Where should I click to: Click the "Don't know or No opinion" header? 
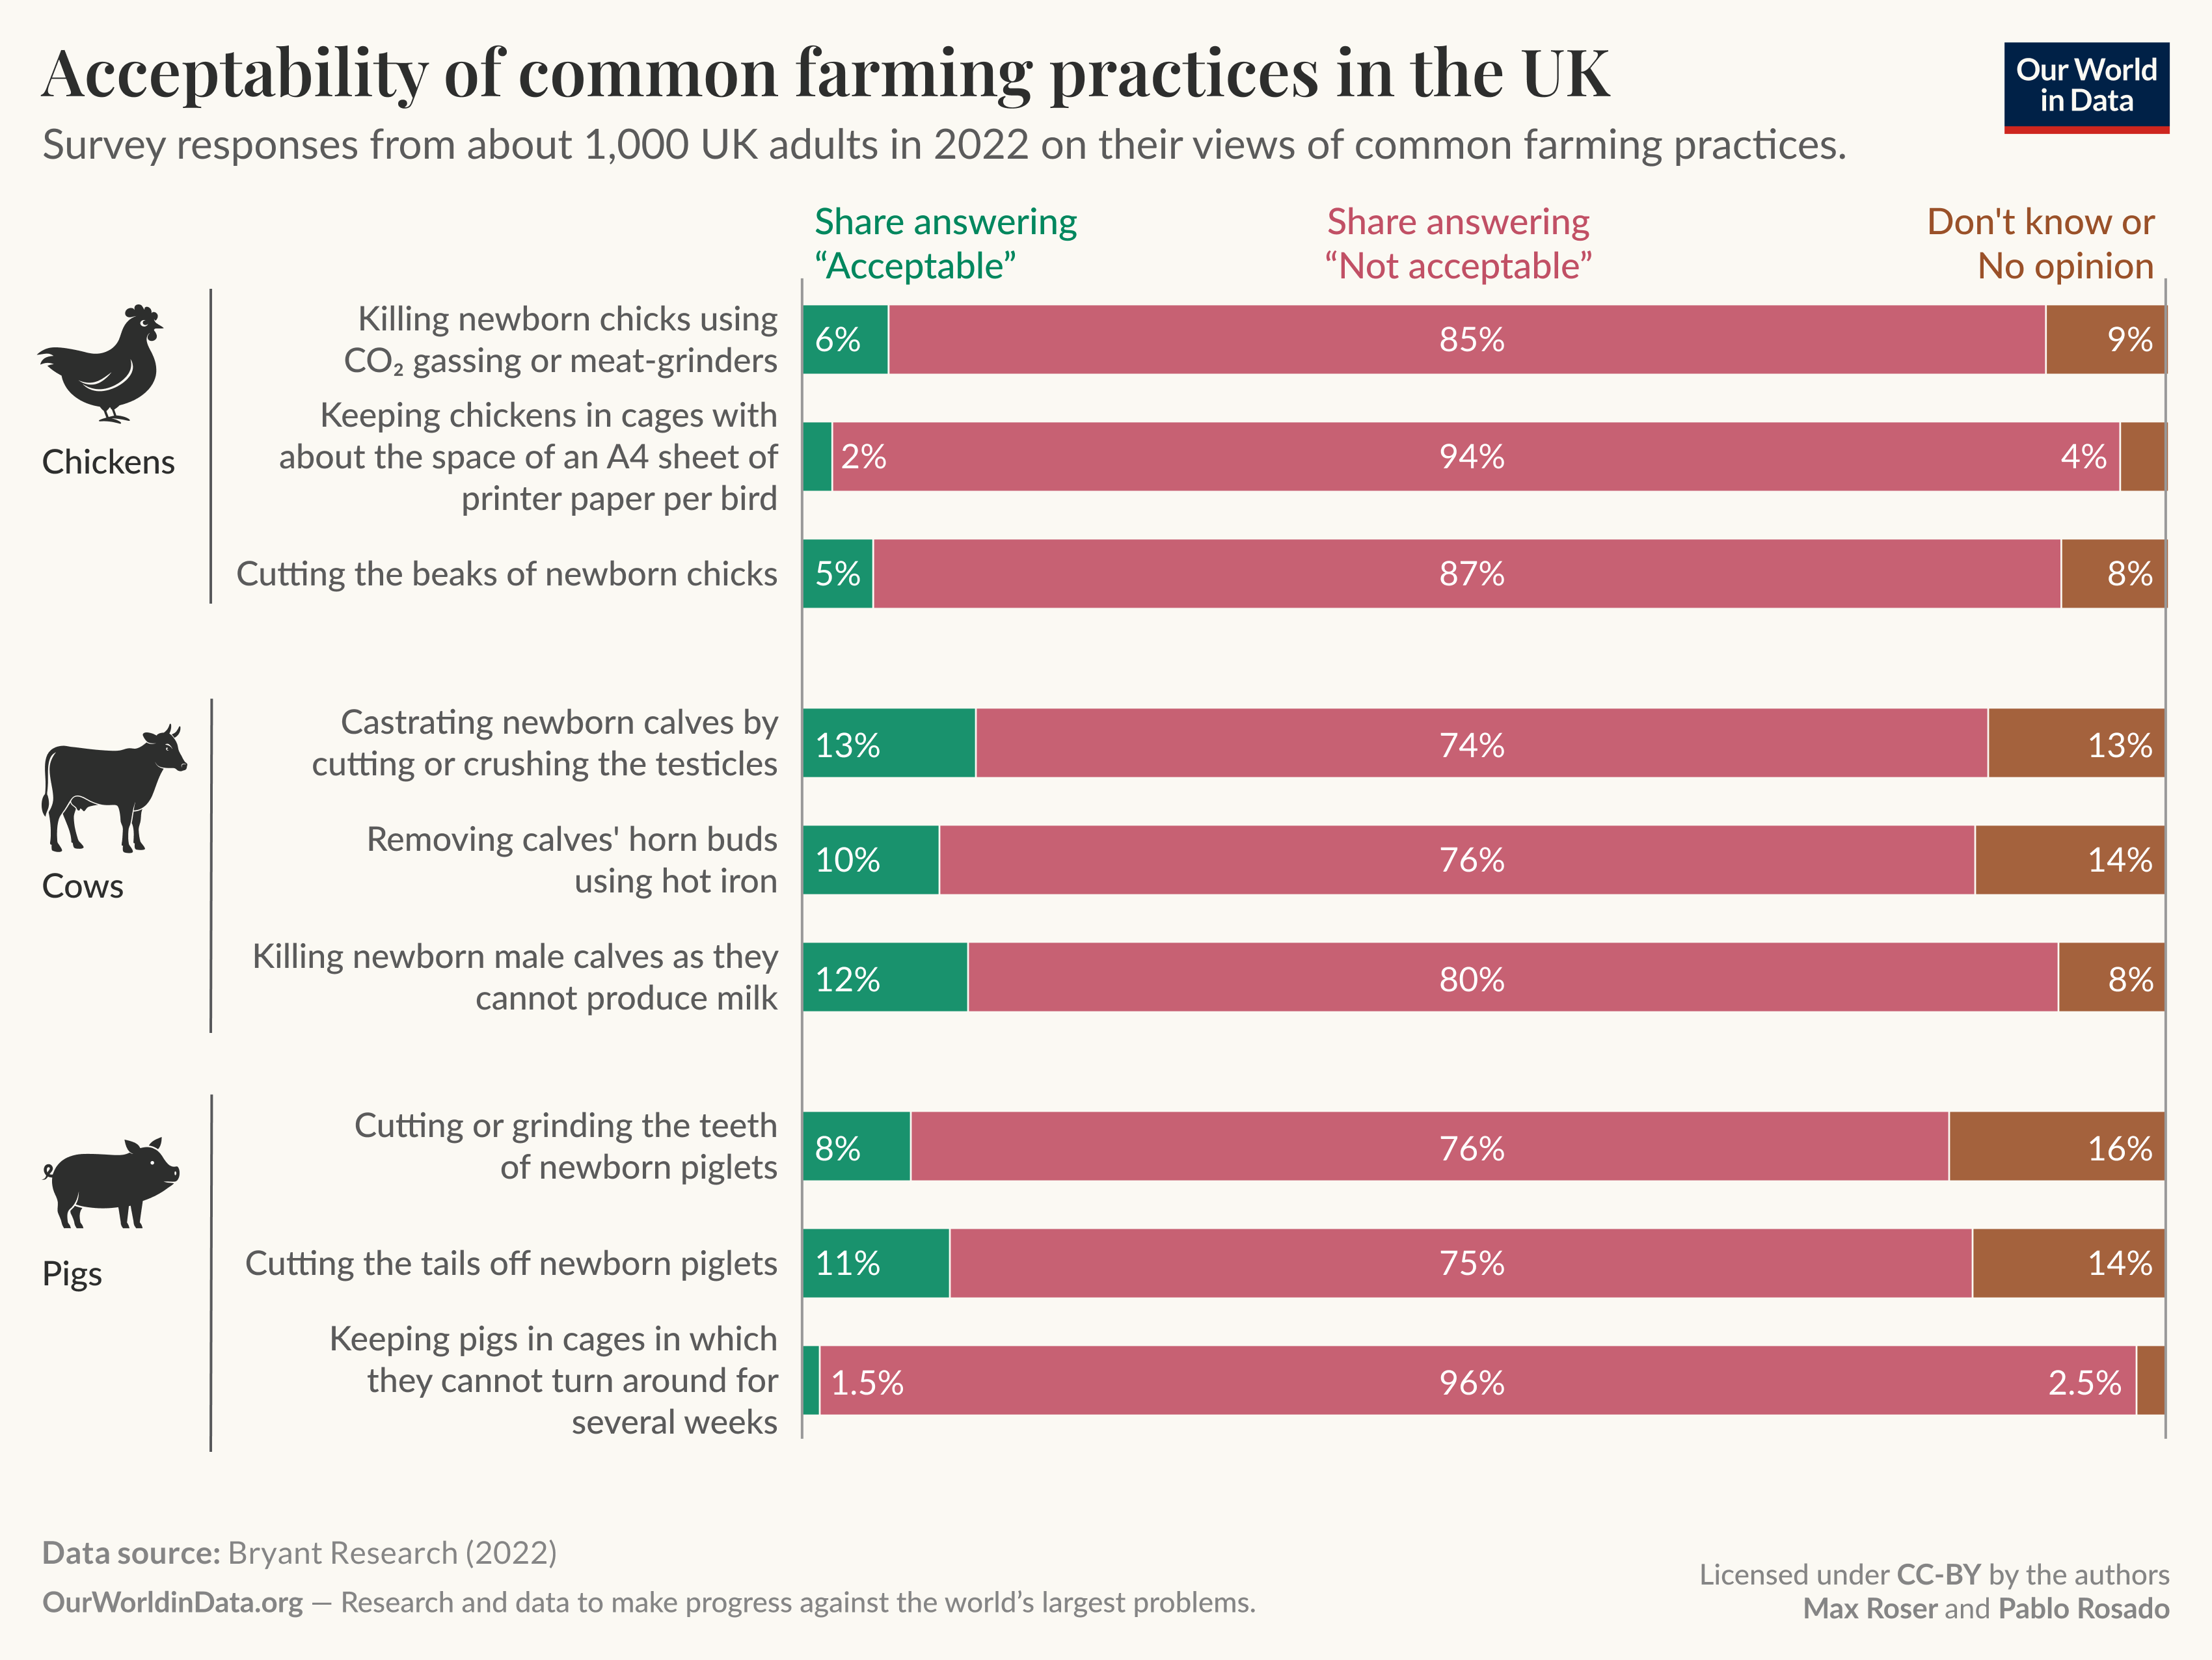[2040, 243]
